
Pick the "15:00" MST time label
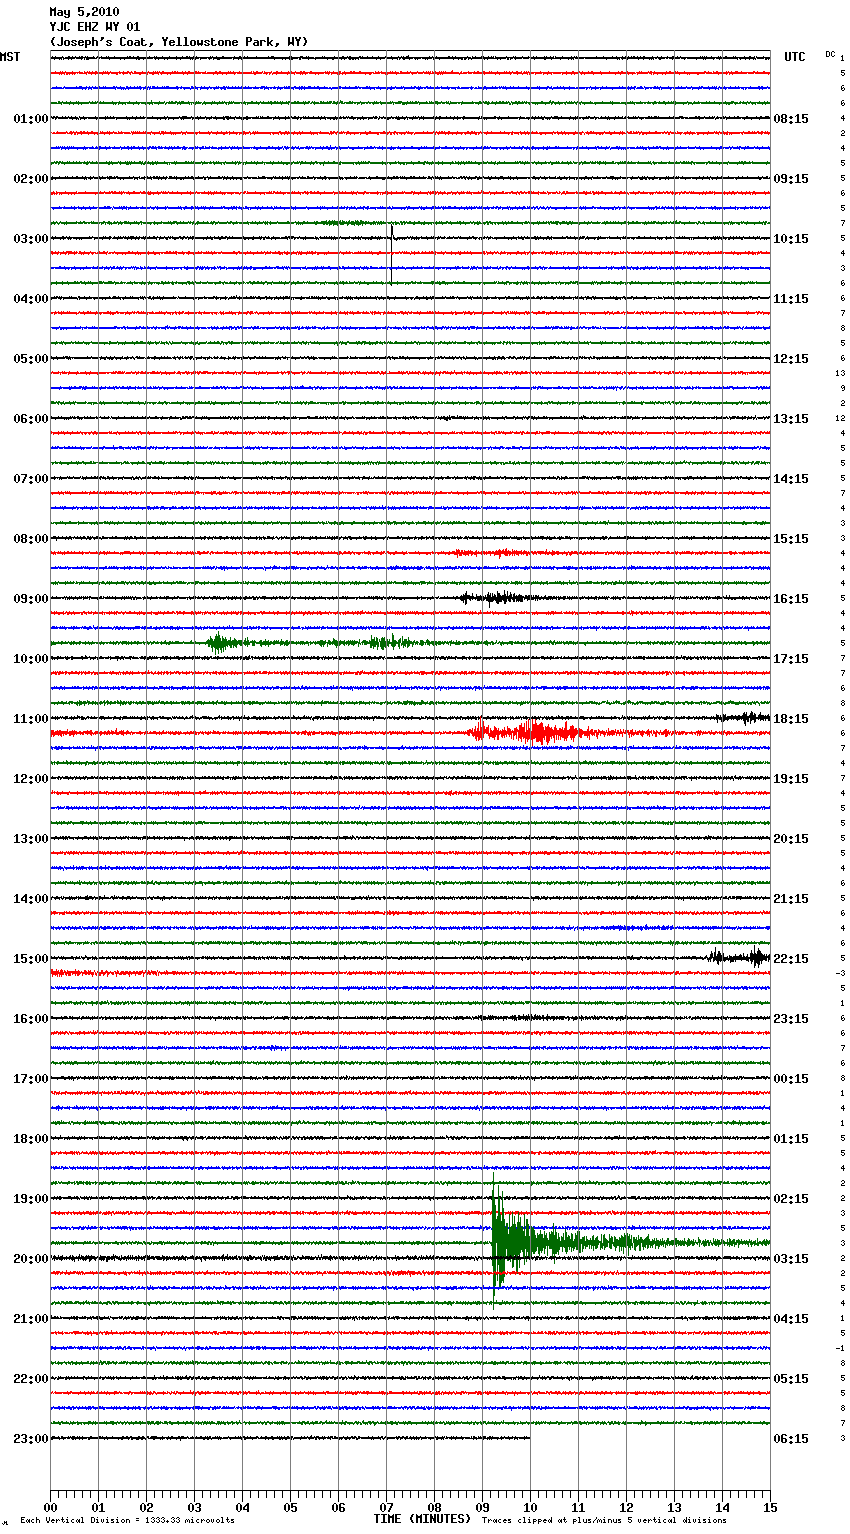click(x=31, y=959)
